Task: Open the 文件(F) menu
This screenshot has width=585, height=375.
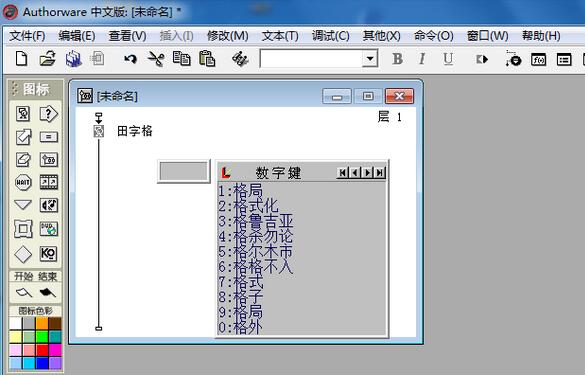Action: point(27,36)
